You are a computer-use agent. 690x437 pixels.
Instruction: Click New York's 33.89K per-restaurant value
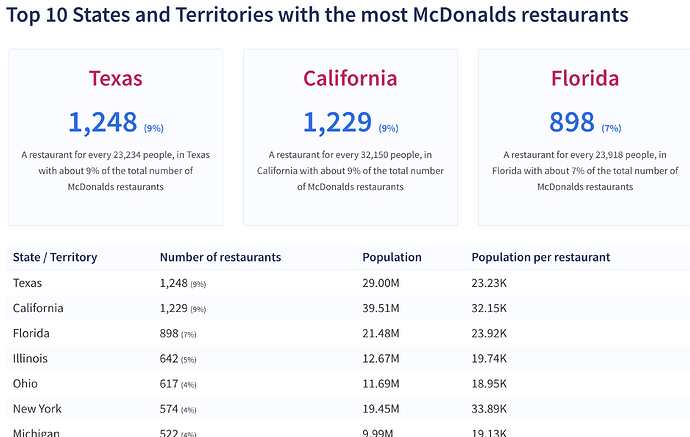pos(490,408)
